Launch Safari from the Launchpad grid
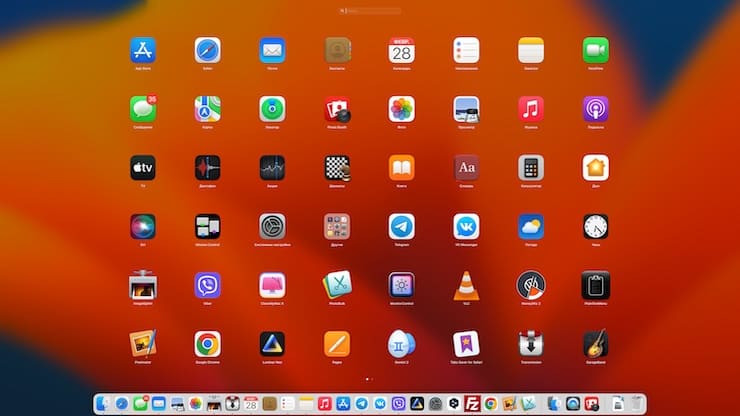Screen dimensions: 740x416 [x=208, y=50]
